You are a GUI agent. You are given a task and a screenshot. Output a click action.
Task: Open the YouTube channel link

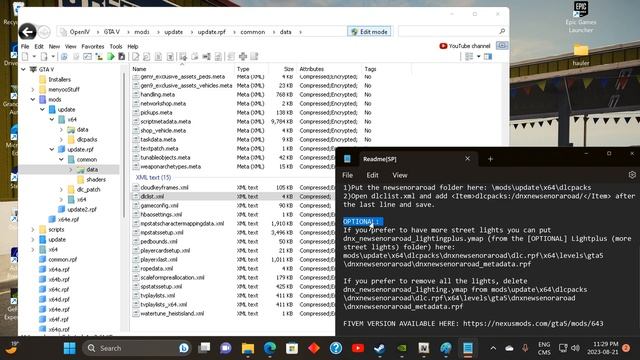[x=464, y=46]
